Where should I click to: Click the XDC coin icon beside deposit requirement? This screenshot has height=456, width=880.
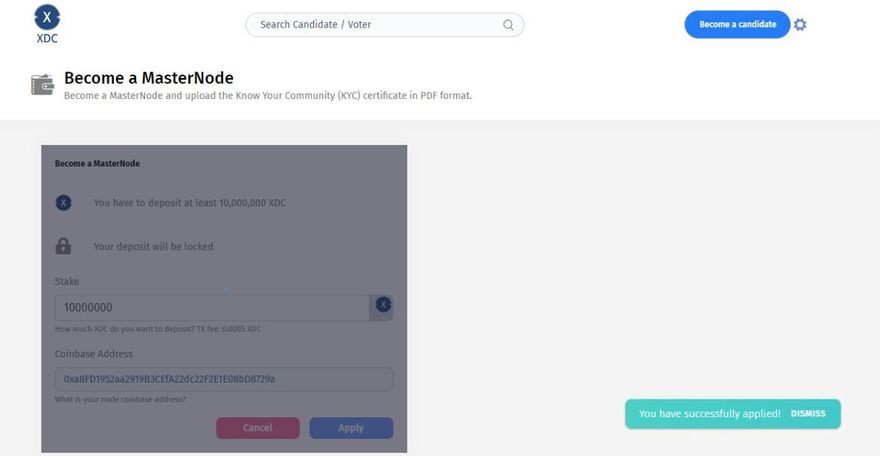[63, 203]
